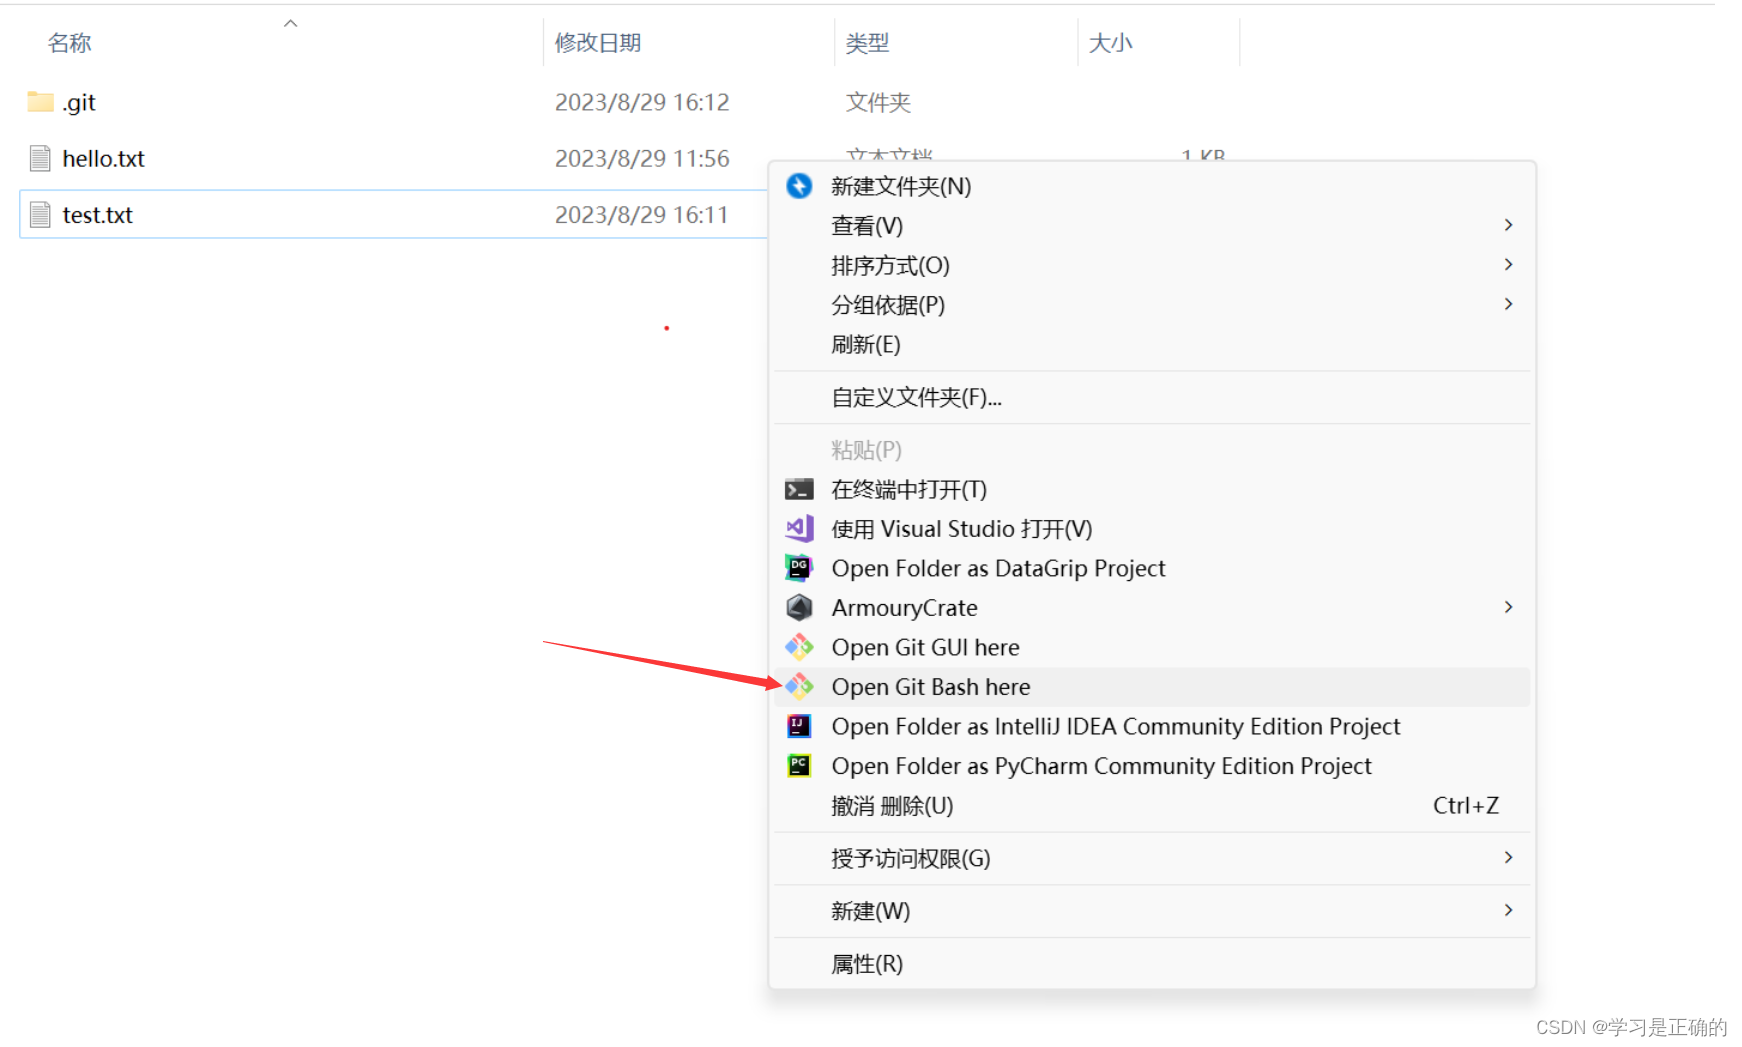
Task: Select the hello.txt file name
Action: pyautogui.click(x=103, y=158)
